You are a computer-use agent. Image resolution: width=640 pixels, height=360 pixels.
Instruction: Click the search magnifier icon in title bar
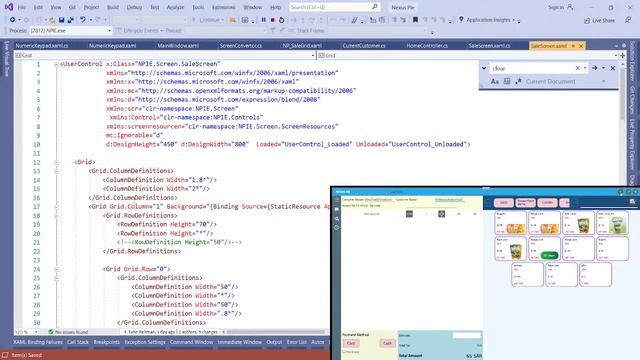[x=375, y=7]
